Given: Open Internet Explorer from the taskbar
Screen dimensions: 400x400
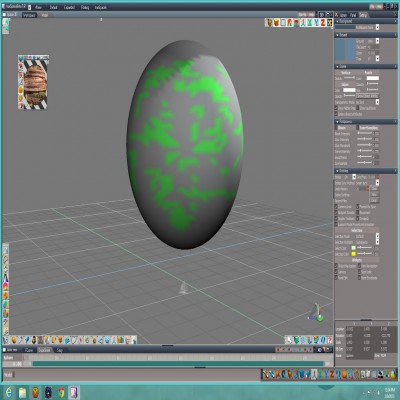Looking at the screenshot, I should pyautogui.click(x=9, y=392).
